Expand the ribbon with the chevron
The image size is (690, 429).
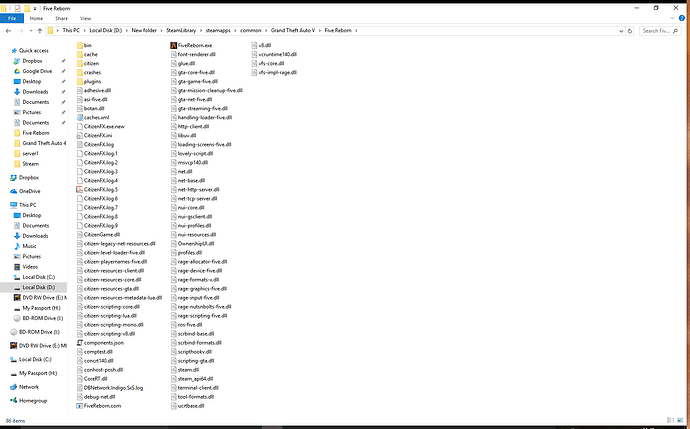pyautogui.click(x=672, y=18)
